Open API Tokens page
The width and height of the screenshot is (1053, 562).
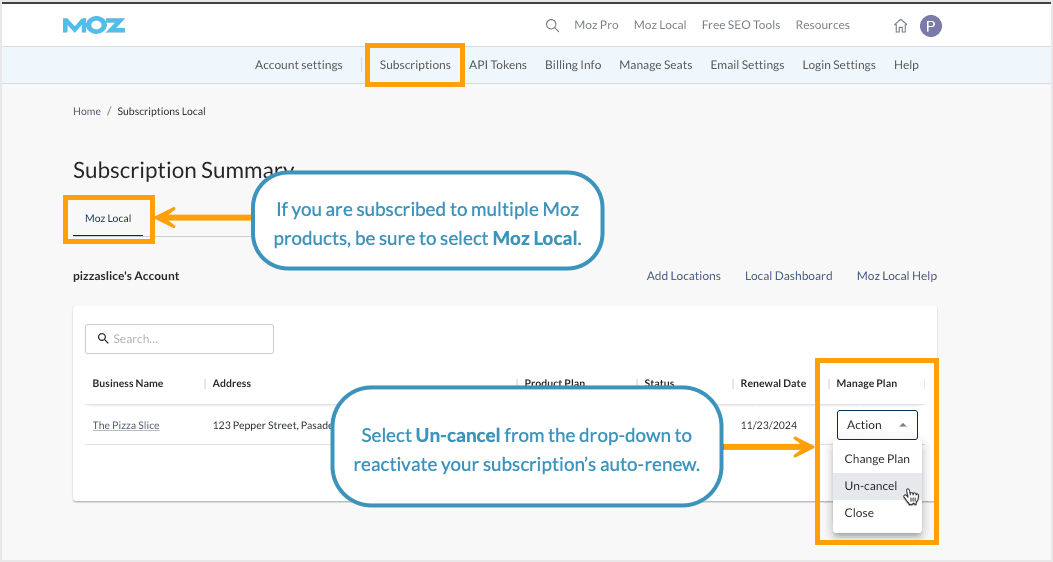point(497,65)
